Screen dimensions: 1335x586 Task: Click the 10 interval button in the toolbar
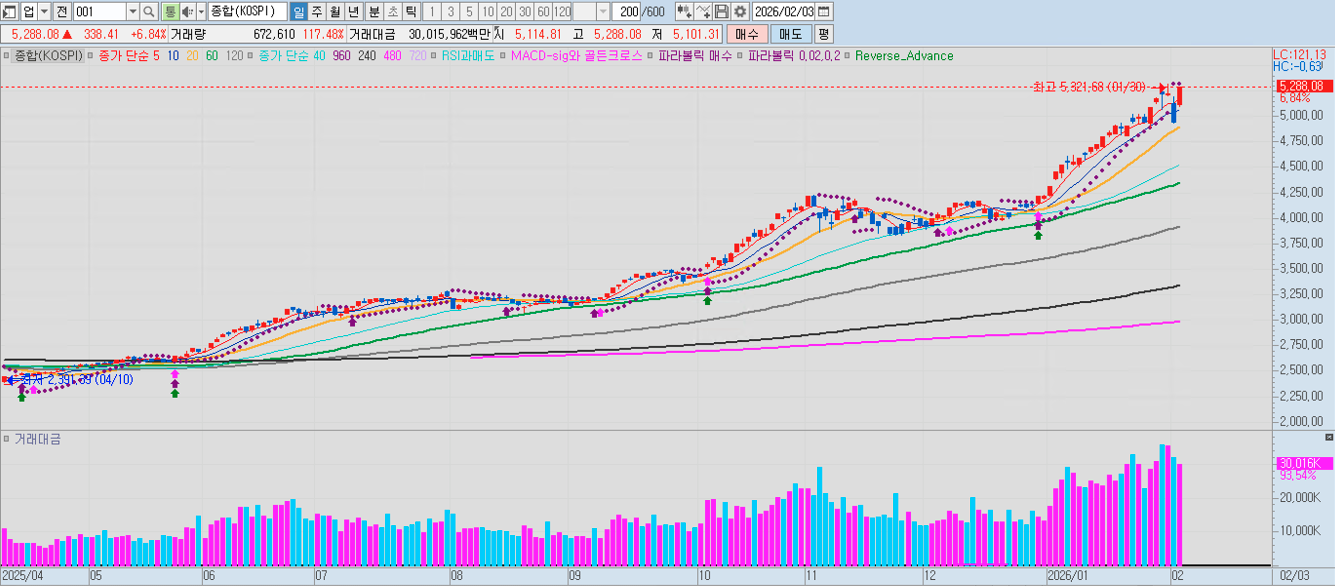[x=487, y=11]
